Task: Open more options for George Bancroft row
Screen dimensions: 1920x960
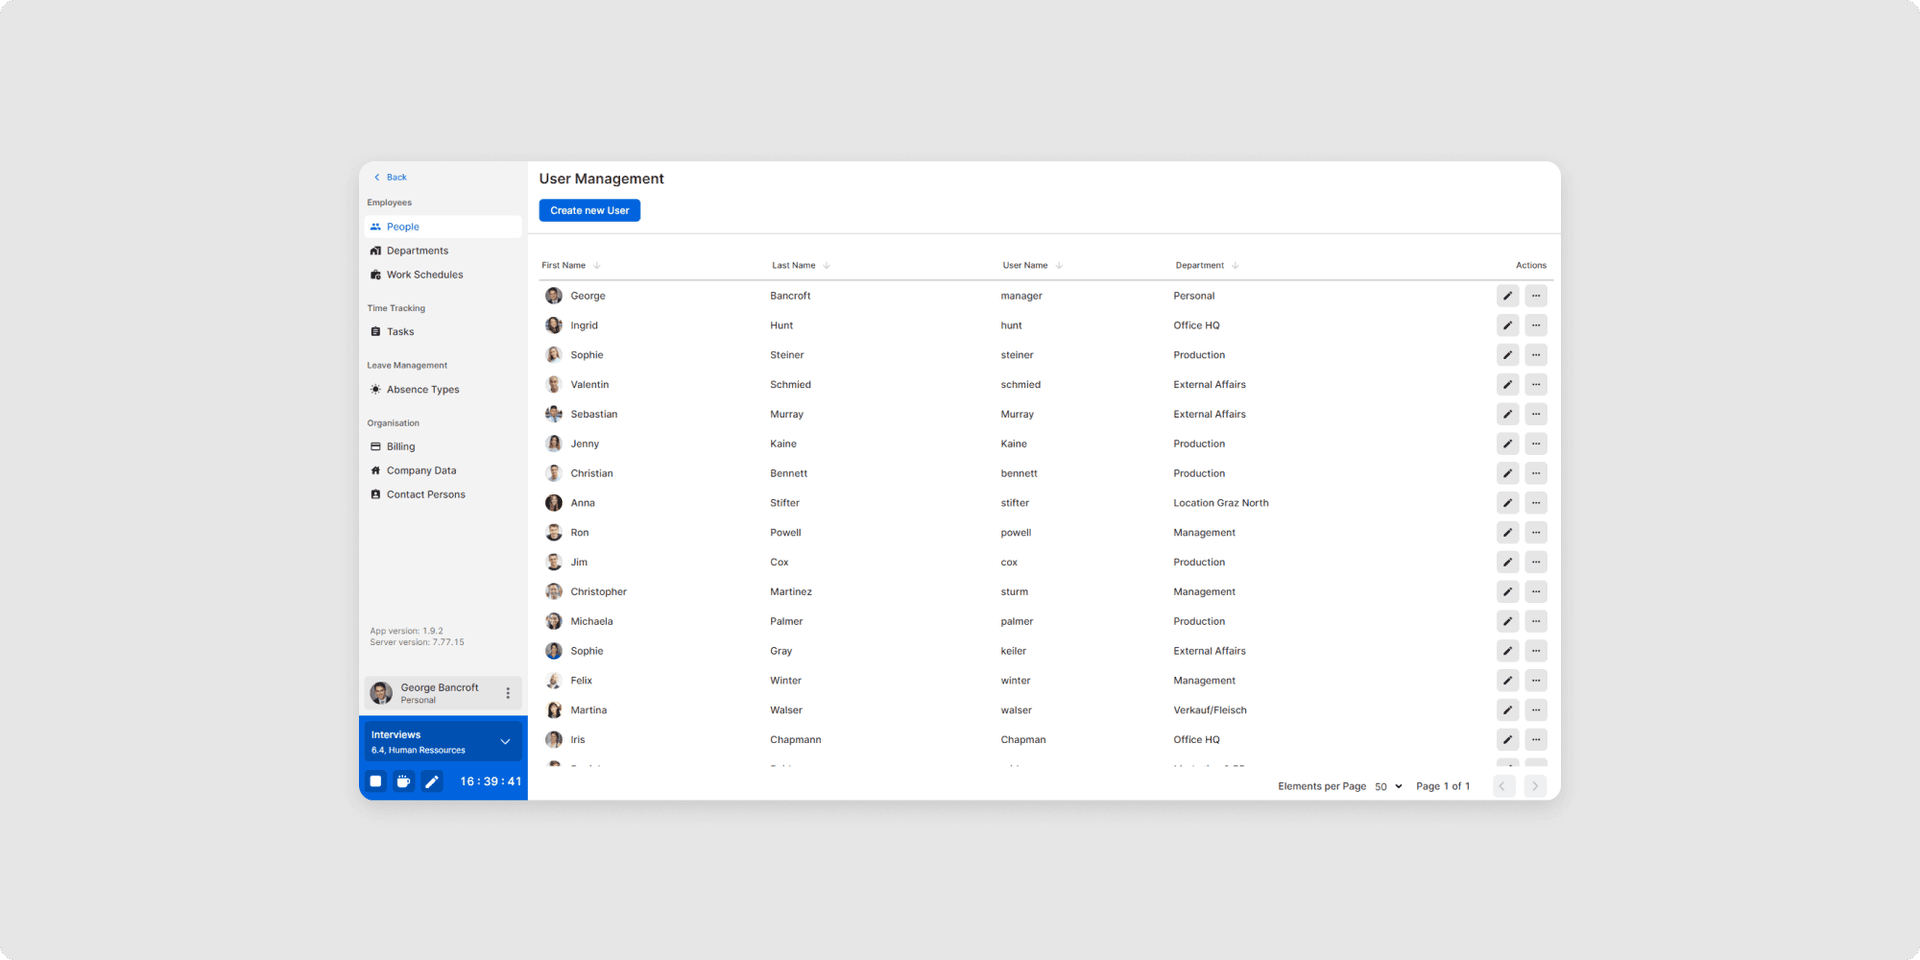Action: (1536, 296)
